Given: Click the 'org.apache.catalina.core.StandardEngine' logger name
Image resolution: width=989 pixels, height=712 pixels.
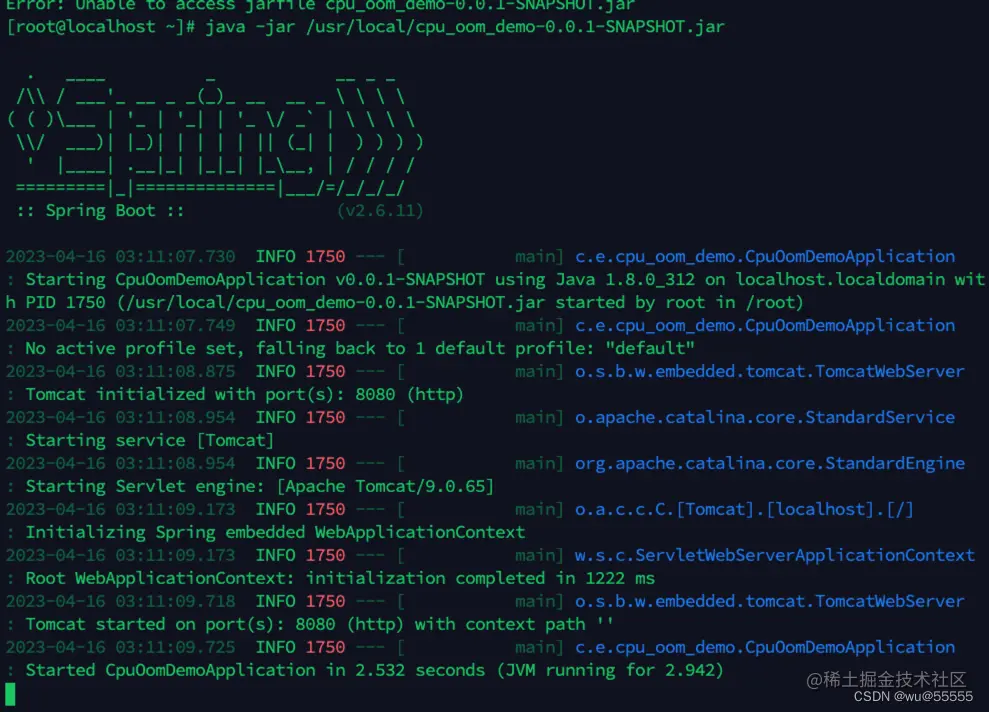Looking at the screenshot, I should [x=770, y=464].
